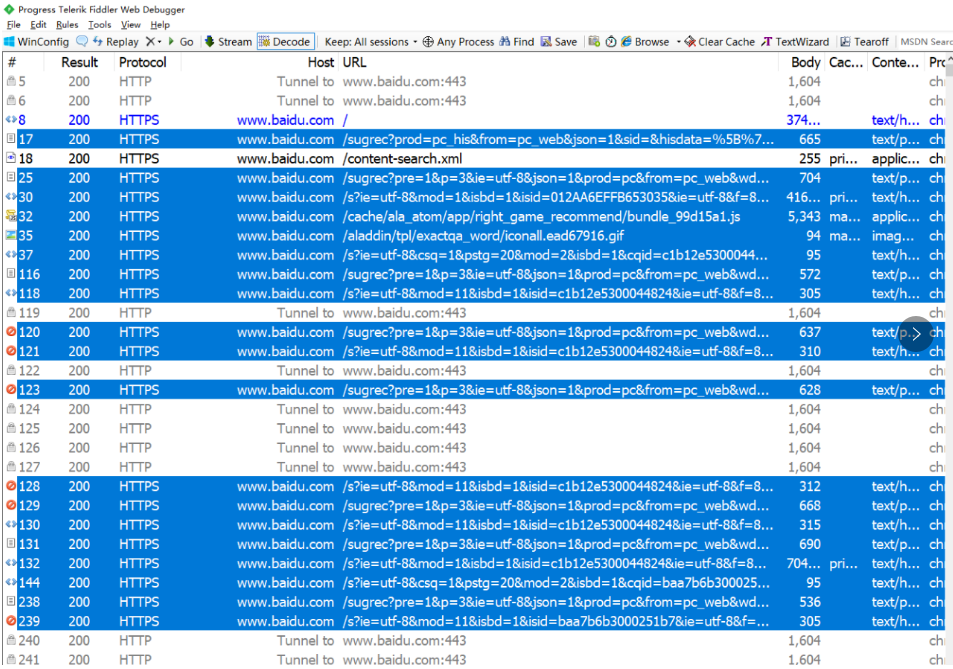Click the red blocked icon of session 239
The image size is (953, 669).
point(11,621)
